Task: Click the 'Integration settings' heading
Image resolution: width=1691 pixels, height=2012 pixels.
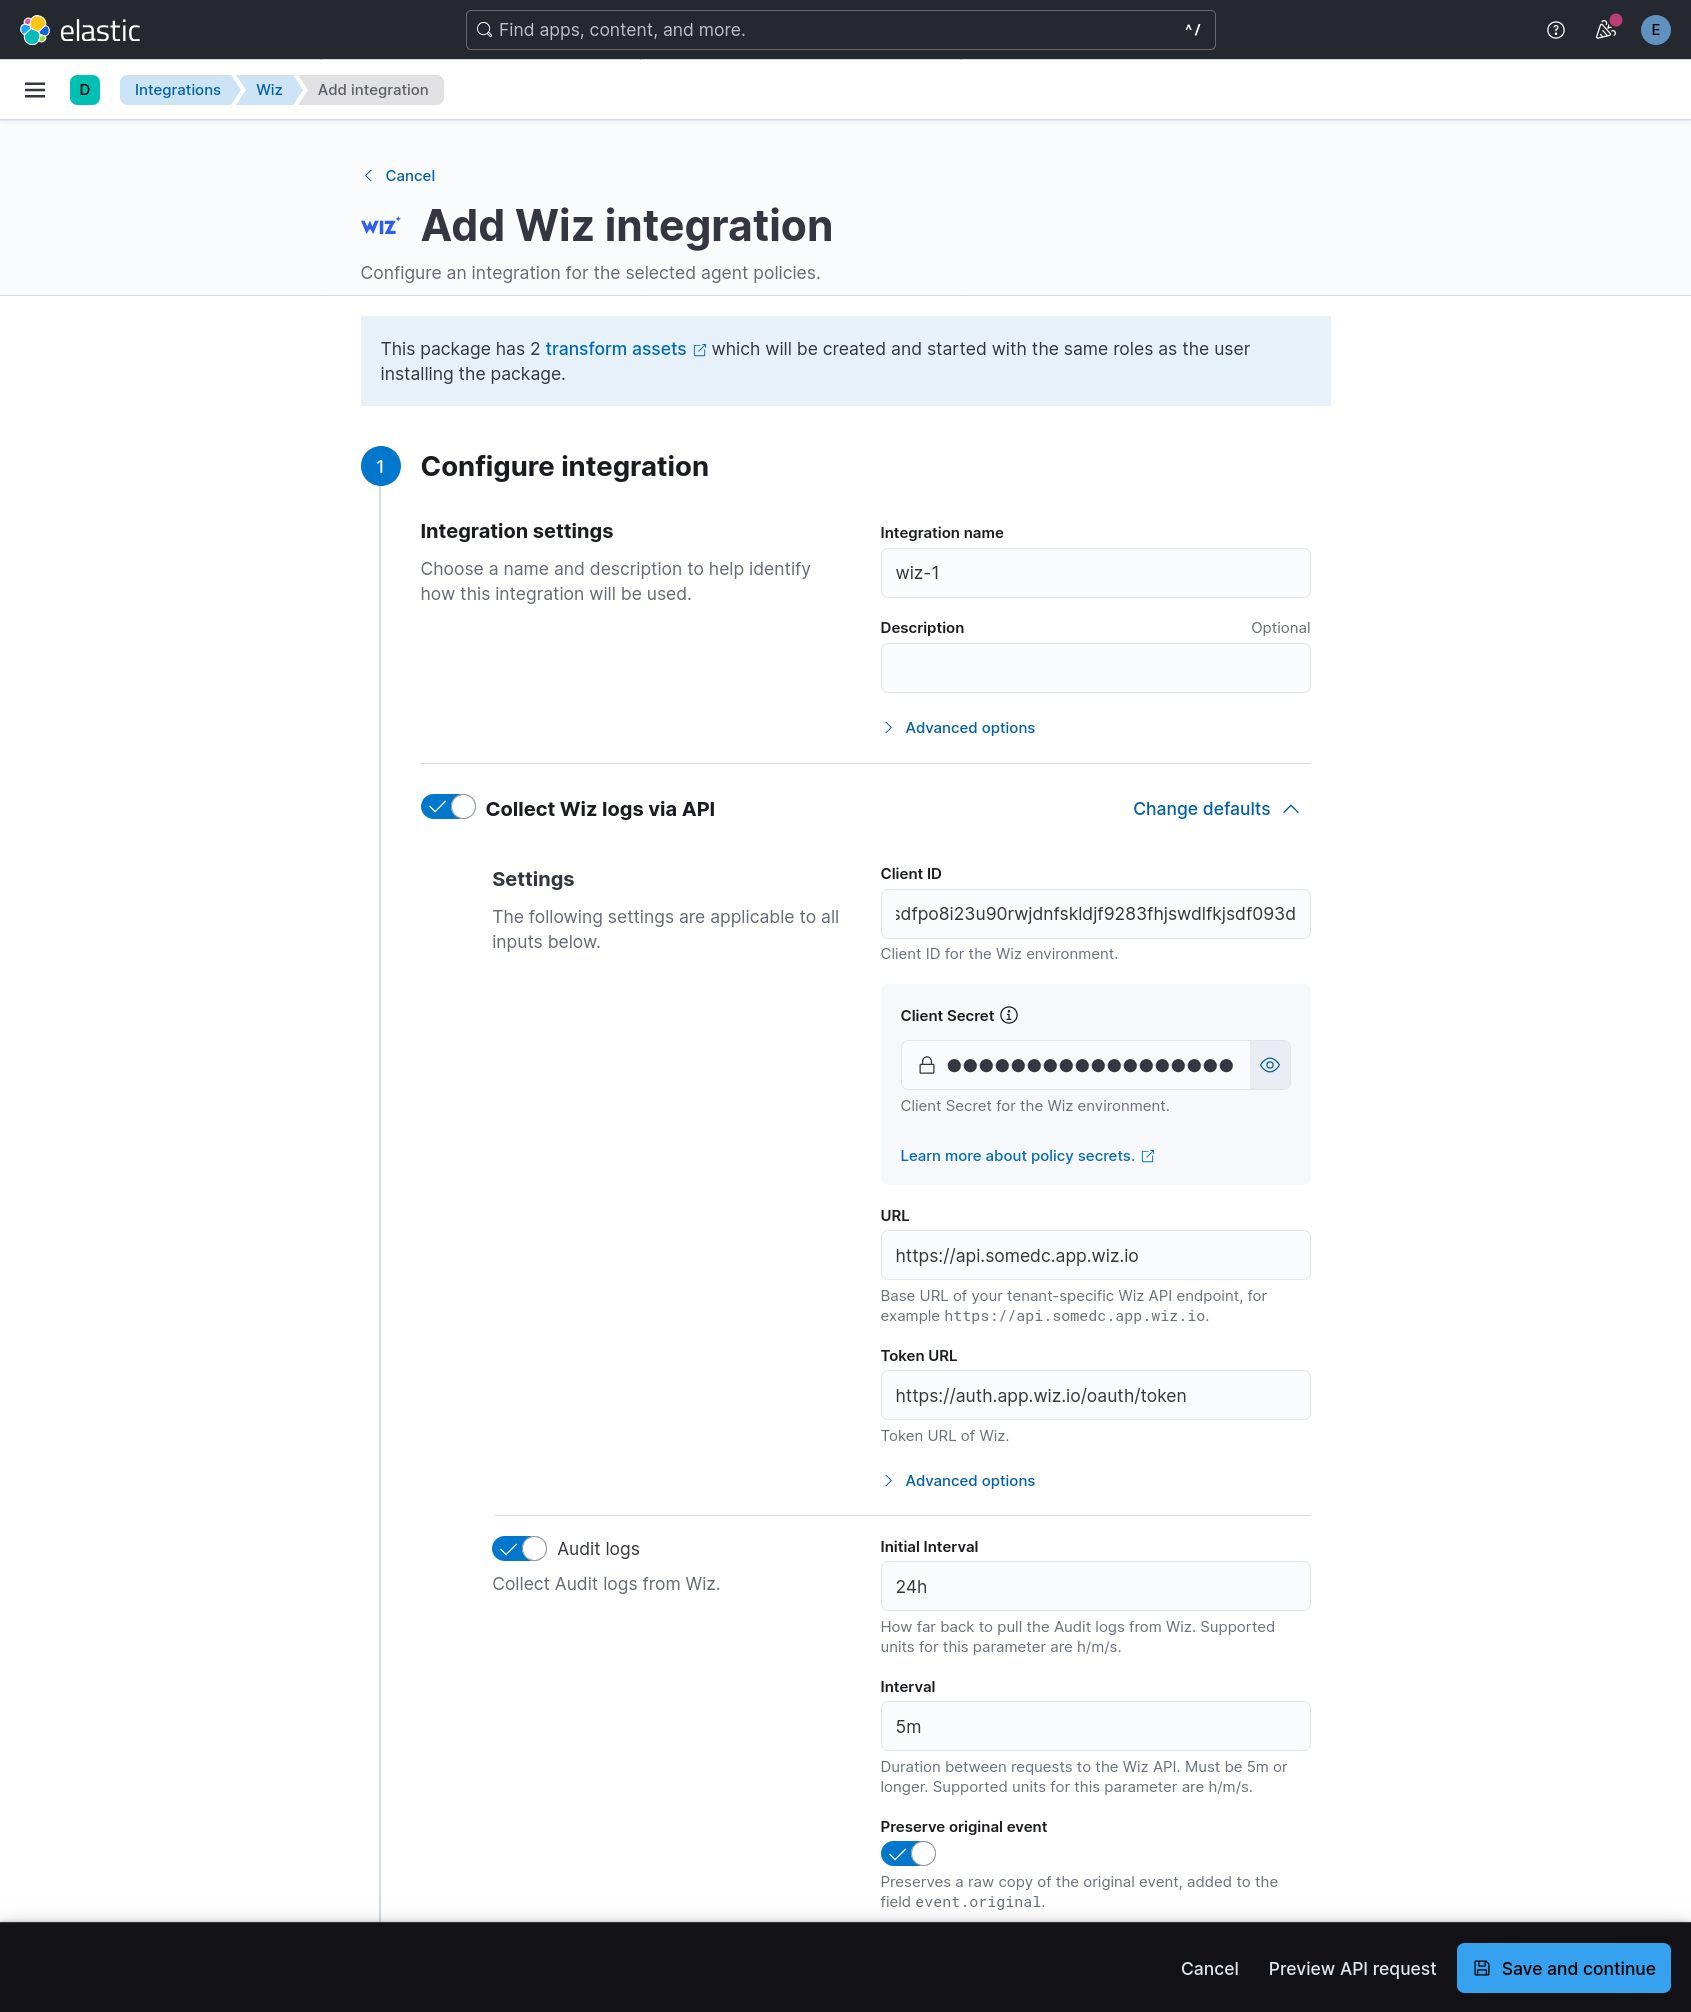Action: (x=516, y=531)
